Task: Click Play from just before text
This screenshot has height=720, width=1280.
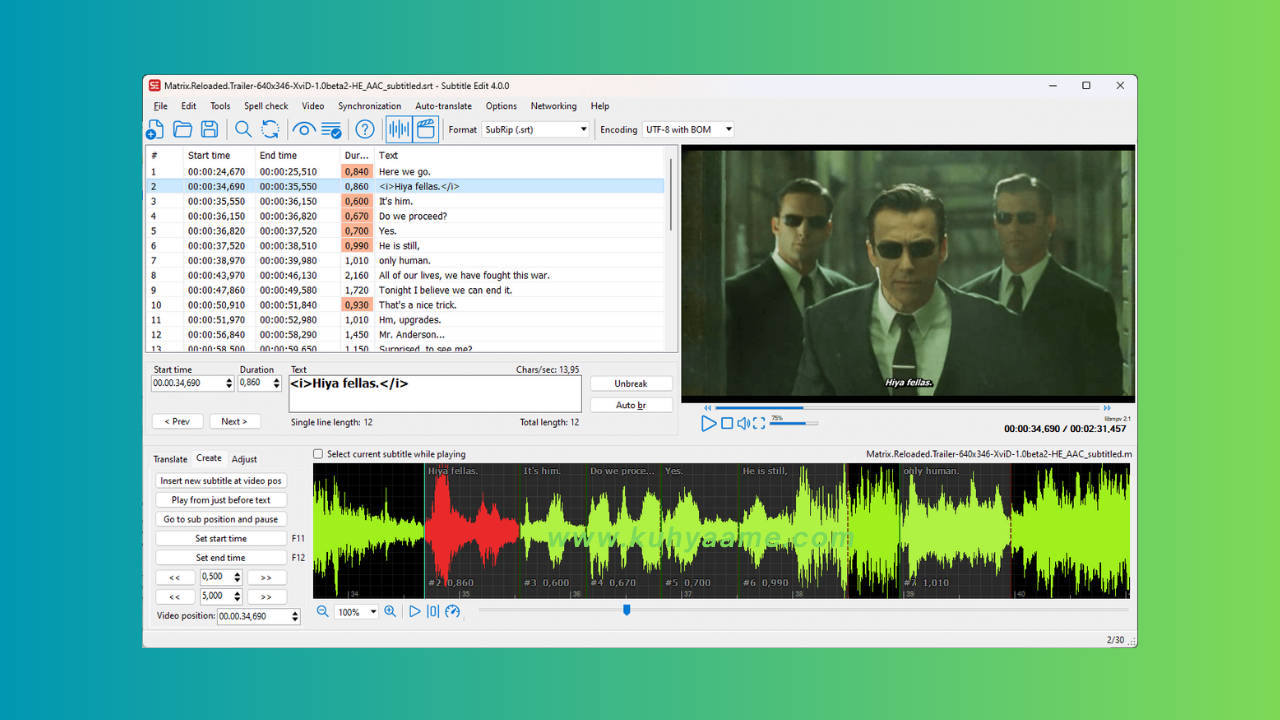Action: [221, 500]
